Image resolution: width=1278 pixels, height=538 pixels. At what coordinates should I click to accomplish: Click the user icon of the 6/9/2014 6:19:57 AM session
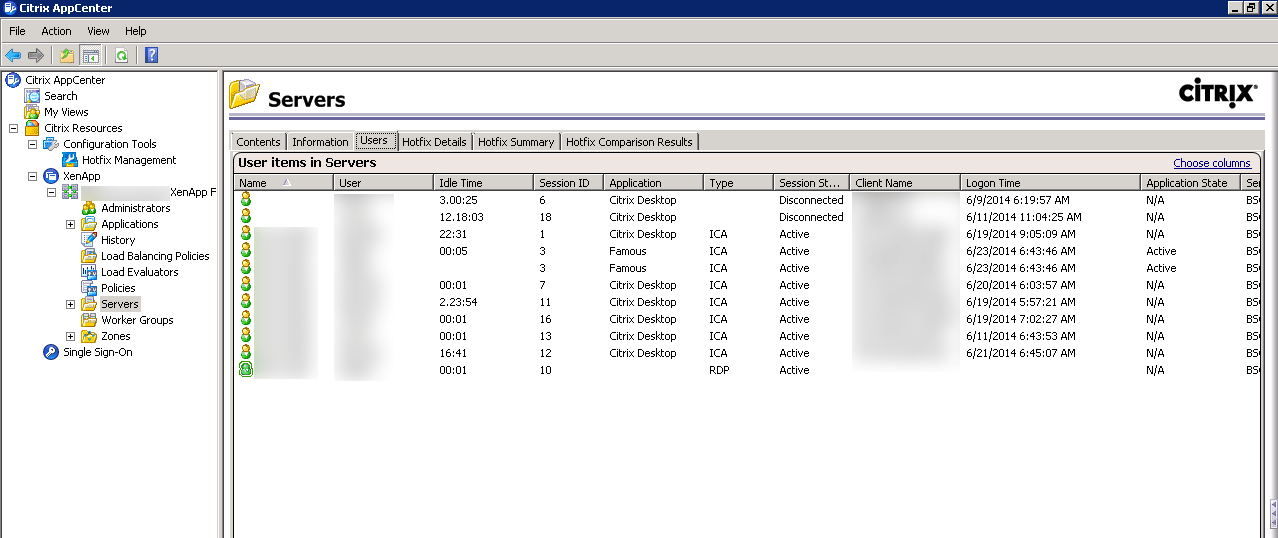tap(246, 200)
